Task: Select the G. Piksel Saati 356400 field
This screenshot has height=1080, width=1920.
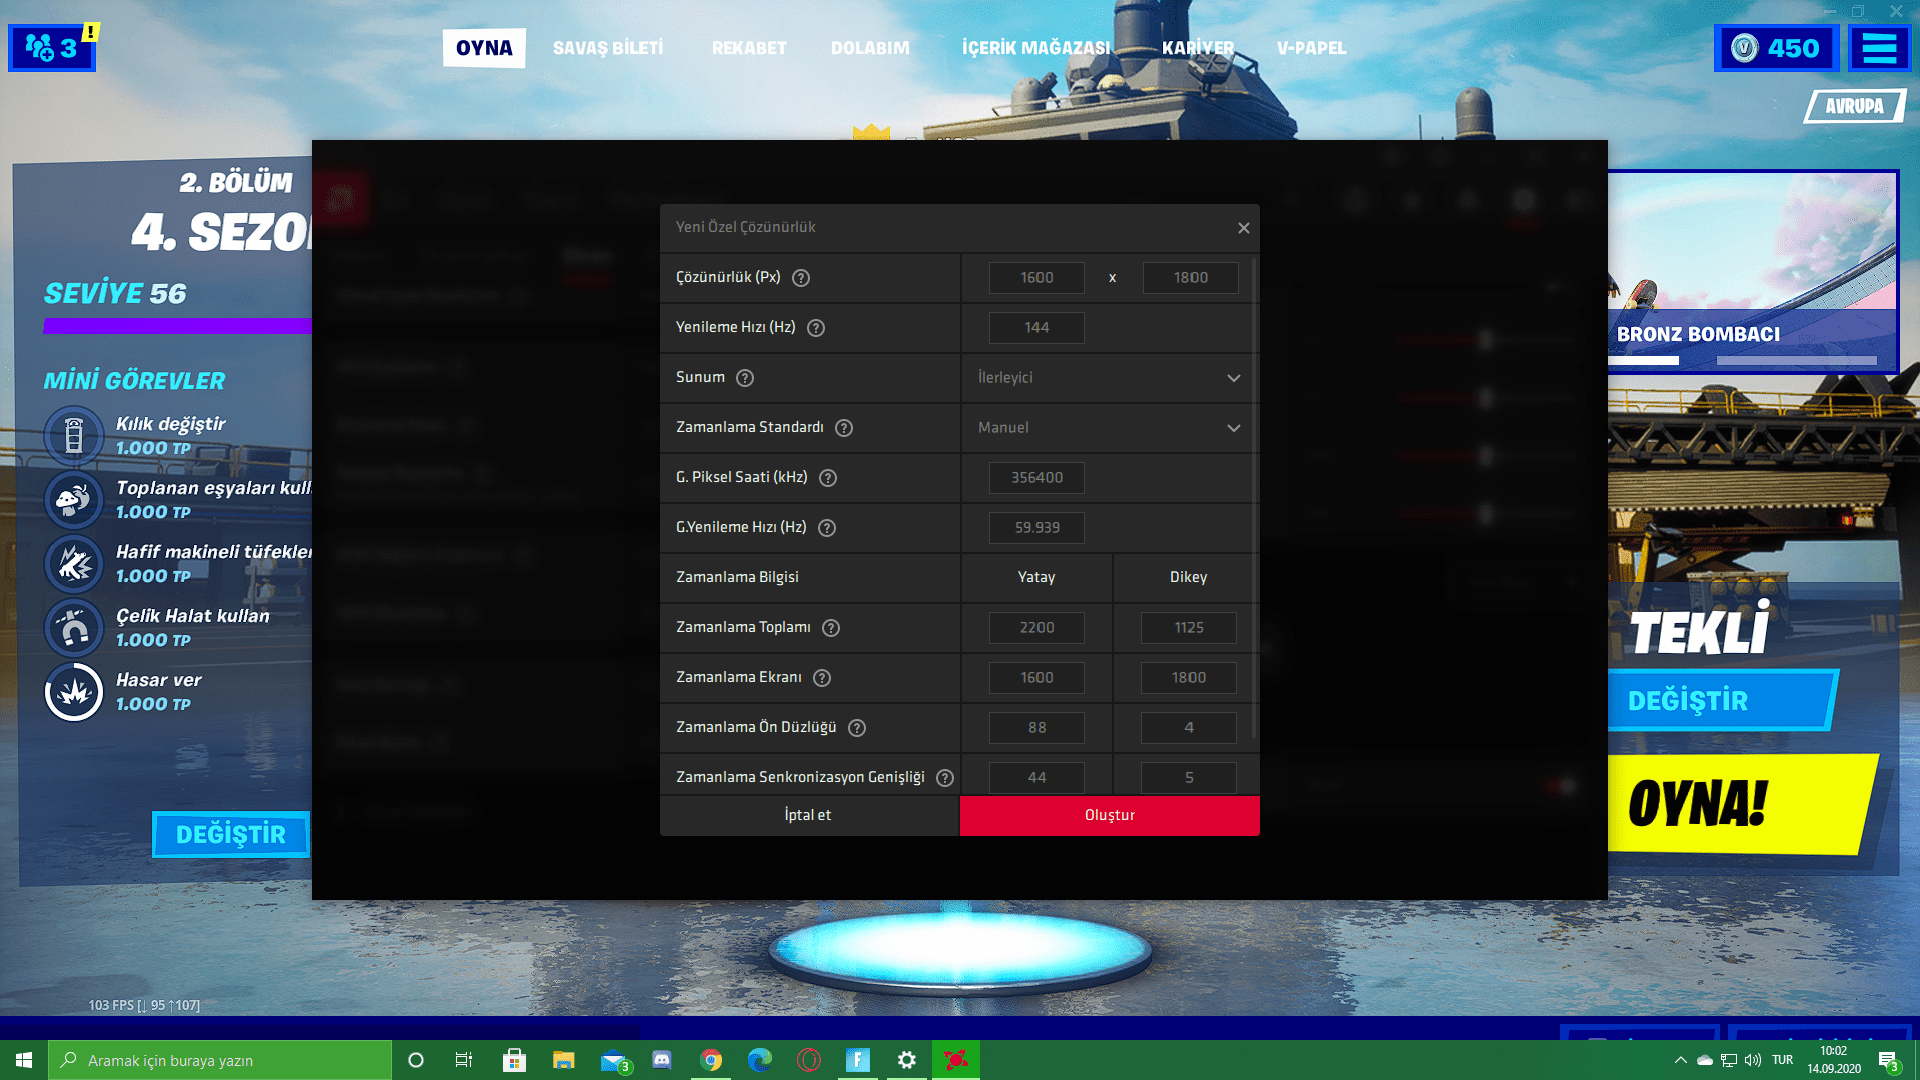Action: click(1036, 478)
